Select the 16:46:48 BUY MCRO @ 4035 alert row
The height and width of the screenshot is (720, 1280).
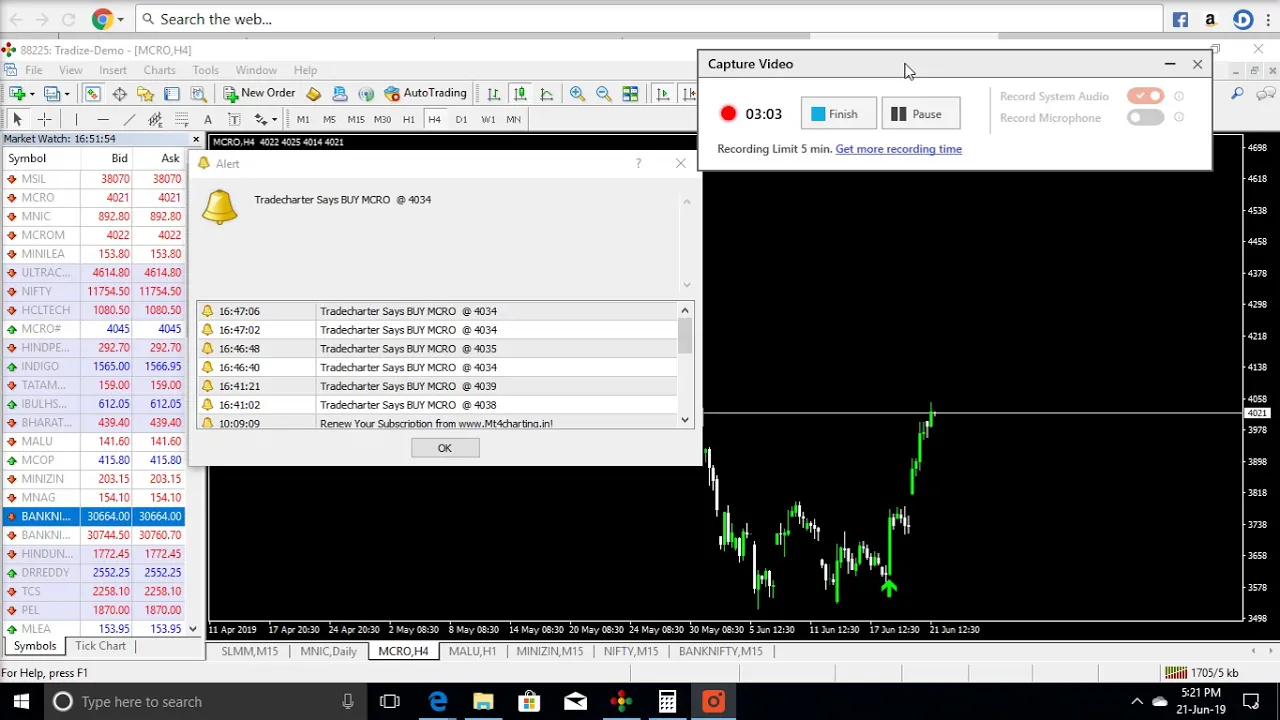click(x=437, y=349)
